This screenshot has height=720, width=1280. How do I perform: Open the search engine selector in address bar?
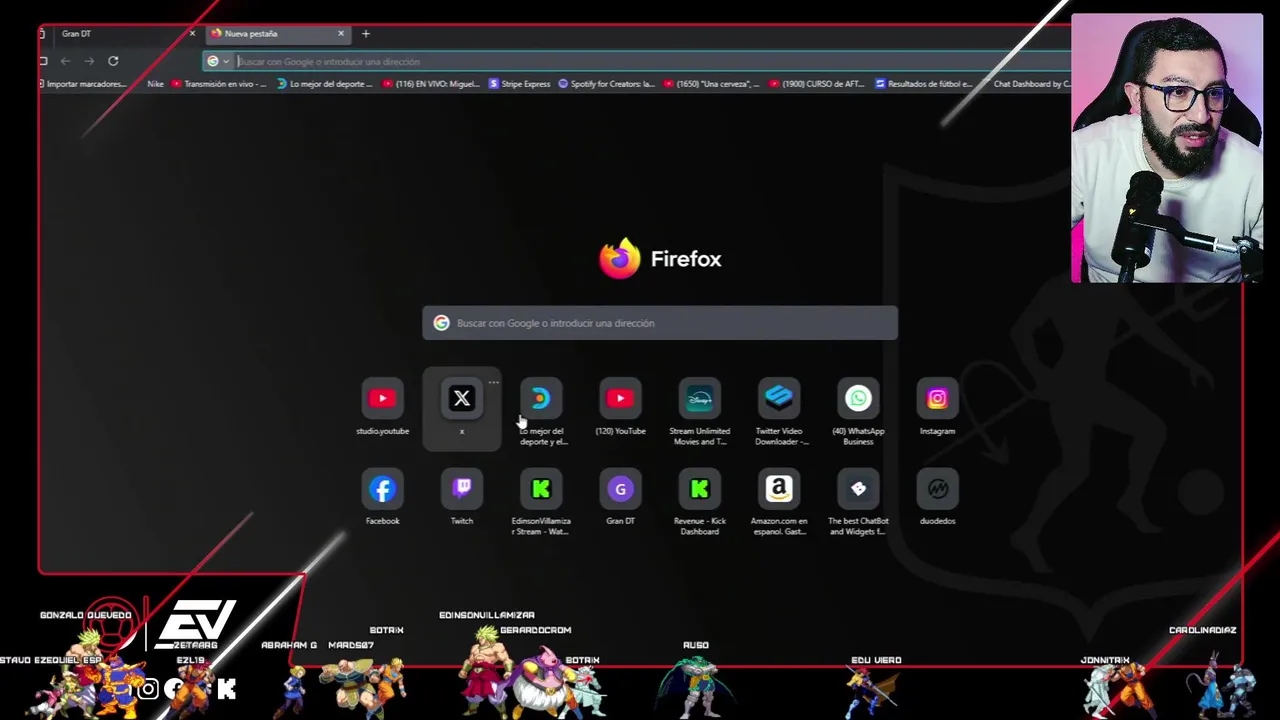[218, 61]
